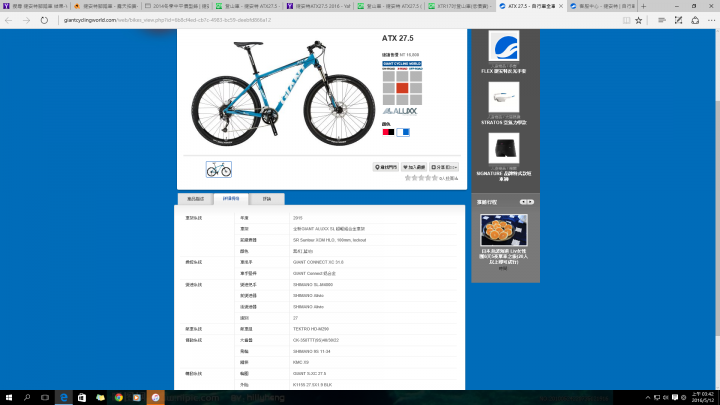The image size is (720, 405).
Task: Switch to the first Yahoo search browser tab
Action: [35, 6]
